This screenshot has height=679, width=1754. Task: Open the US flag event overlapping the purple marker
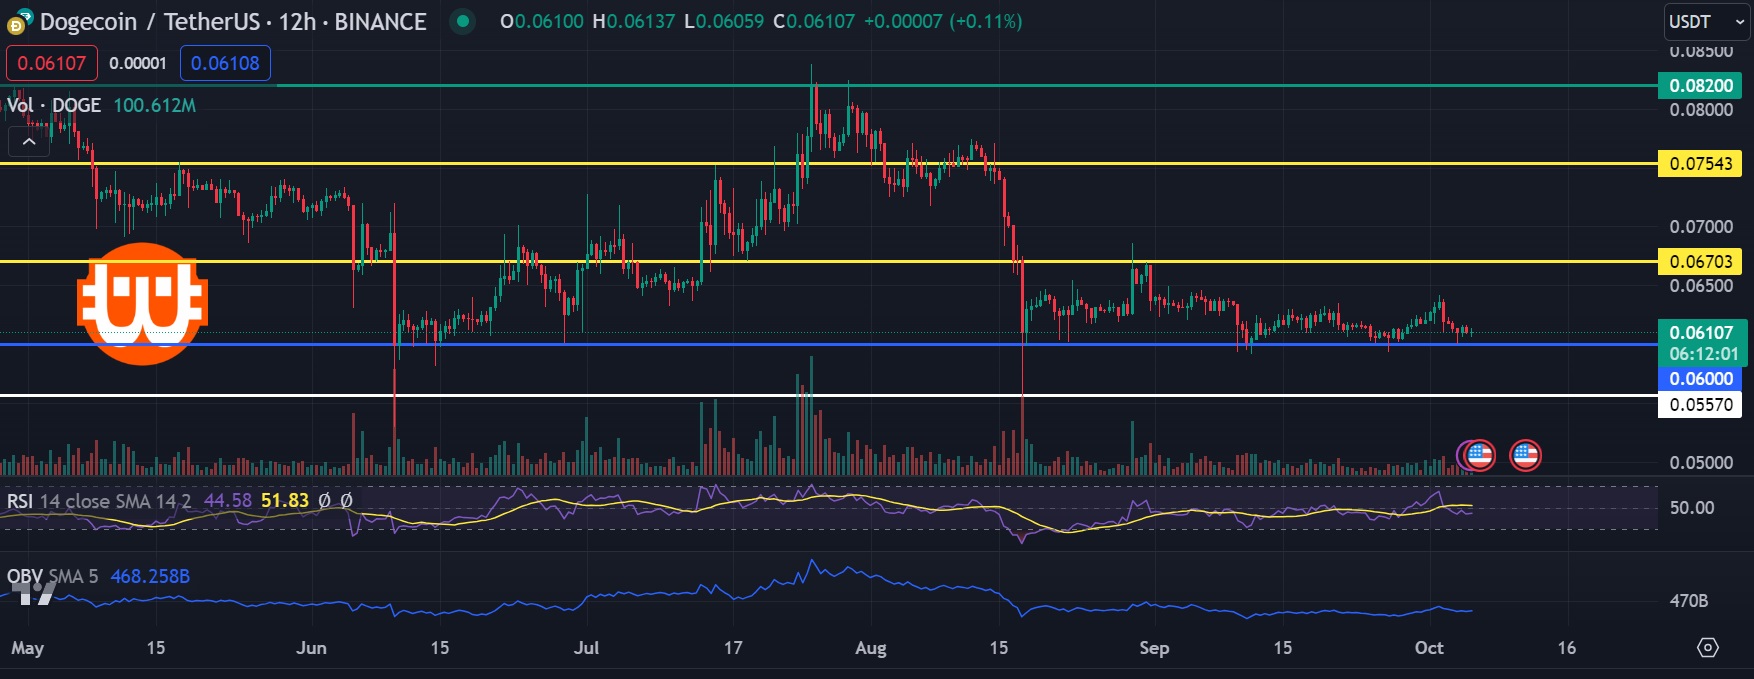tap(1479, 456)
